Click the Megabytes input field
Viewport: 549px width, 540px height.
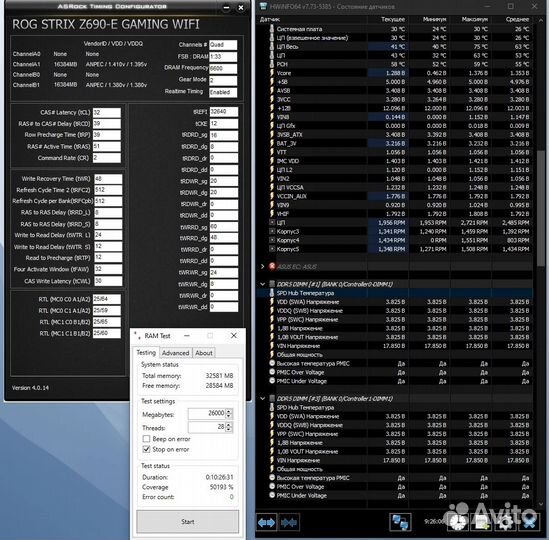(207, 414)
